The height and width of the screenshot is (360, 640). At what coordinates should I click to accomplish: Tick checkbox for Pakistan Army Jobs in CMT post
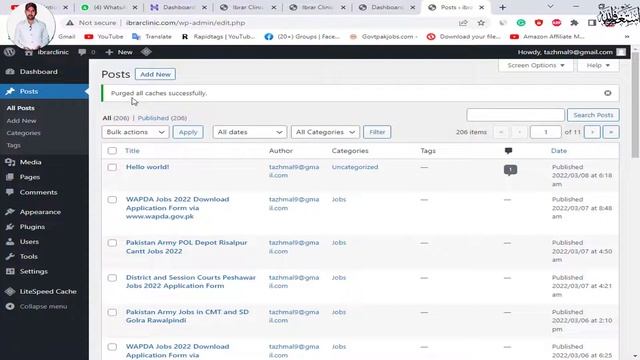pyautogui.click(x=112, y=312)
